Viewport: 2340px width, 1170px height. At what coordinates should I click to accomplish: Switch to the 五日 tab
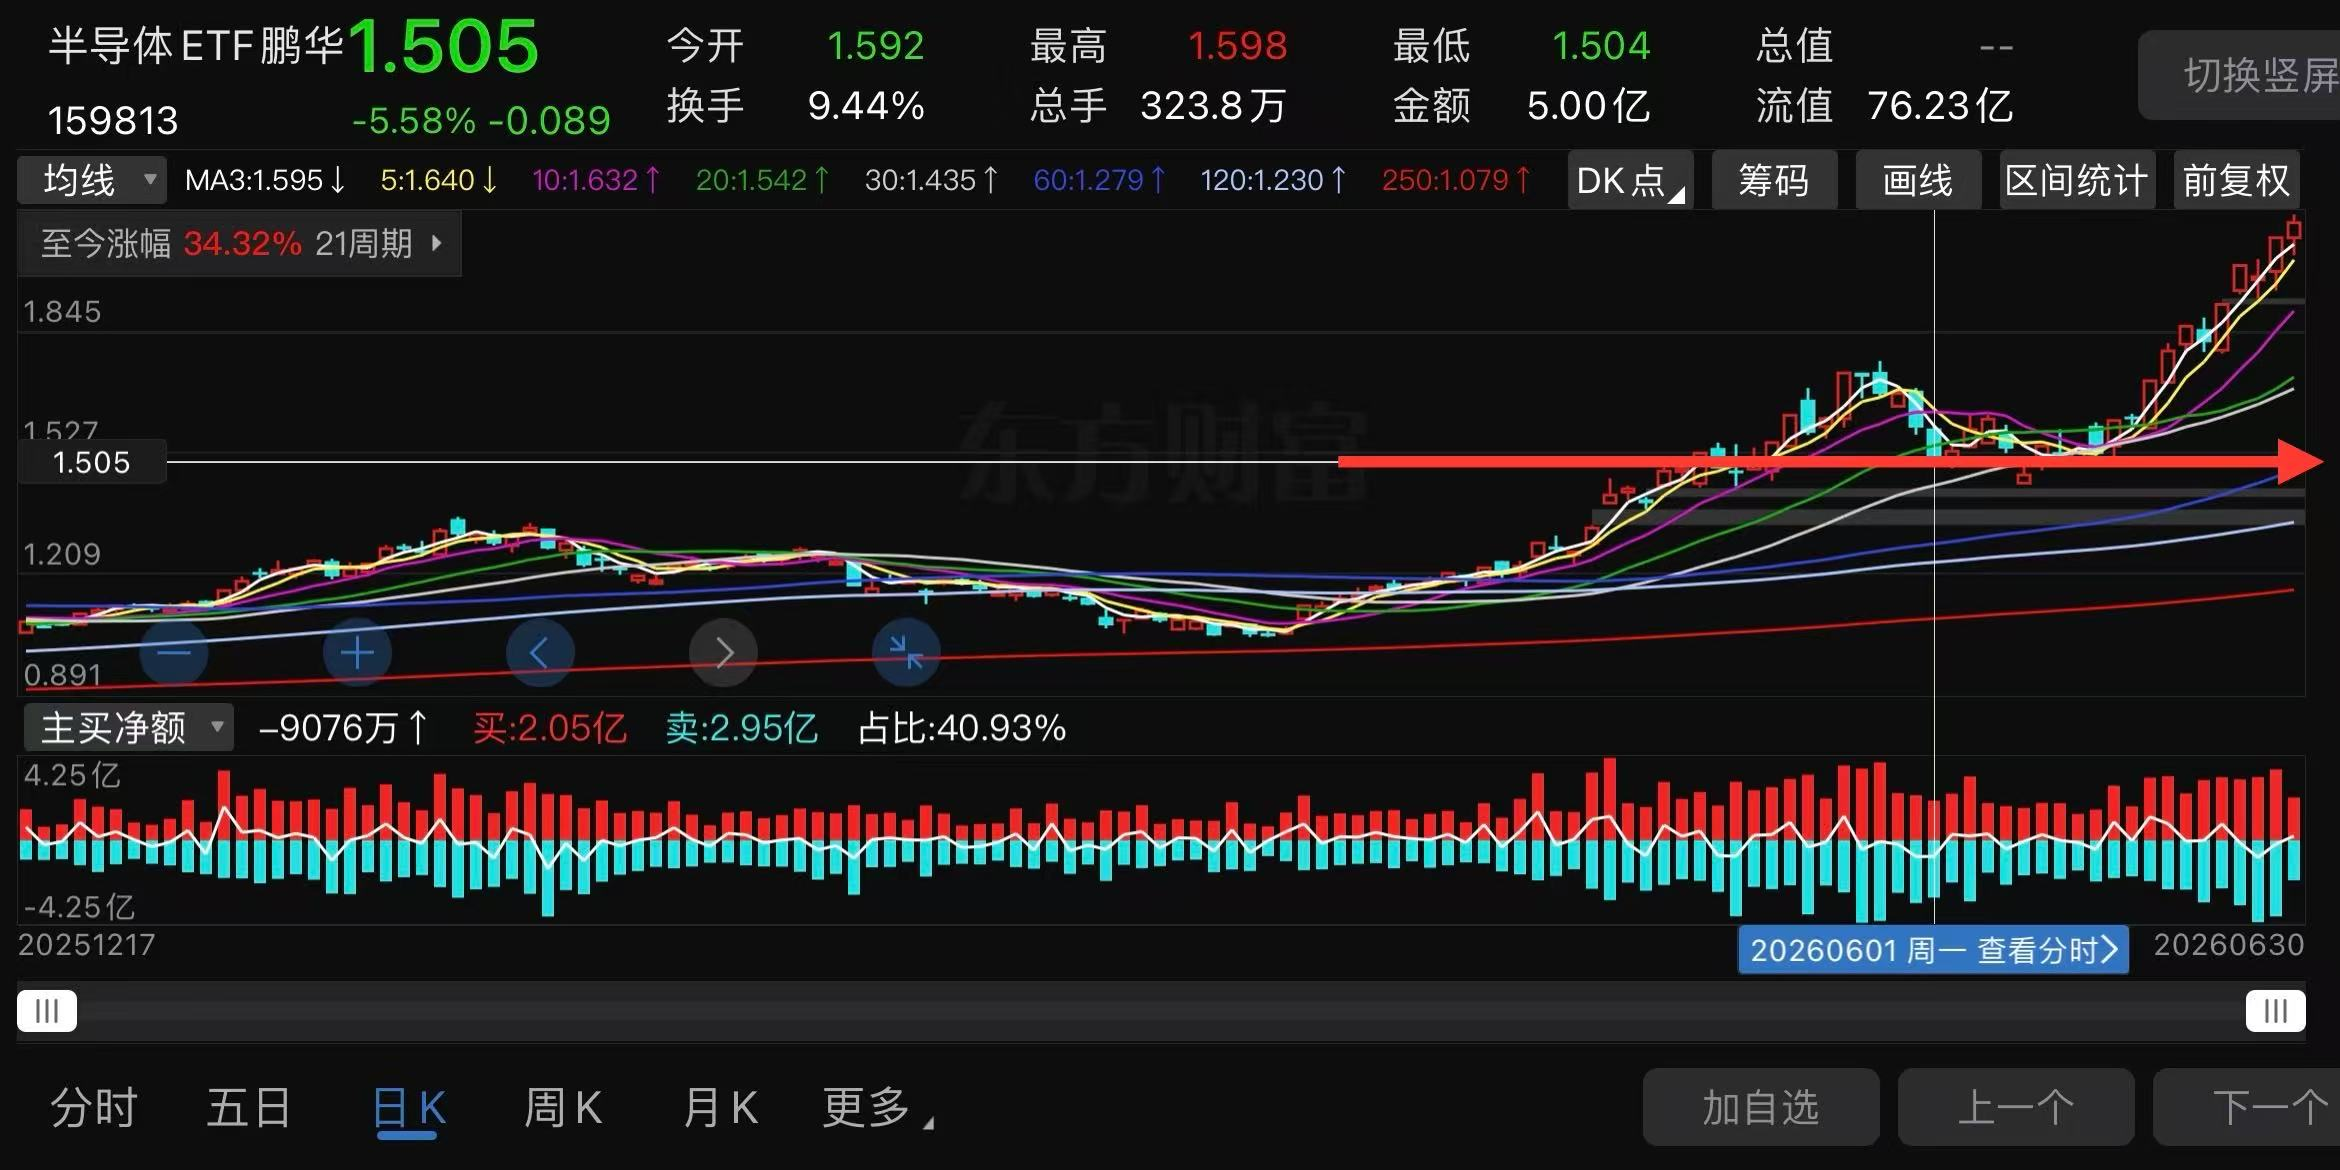click(x=249, y=1108)
